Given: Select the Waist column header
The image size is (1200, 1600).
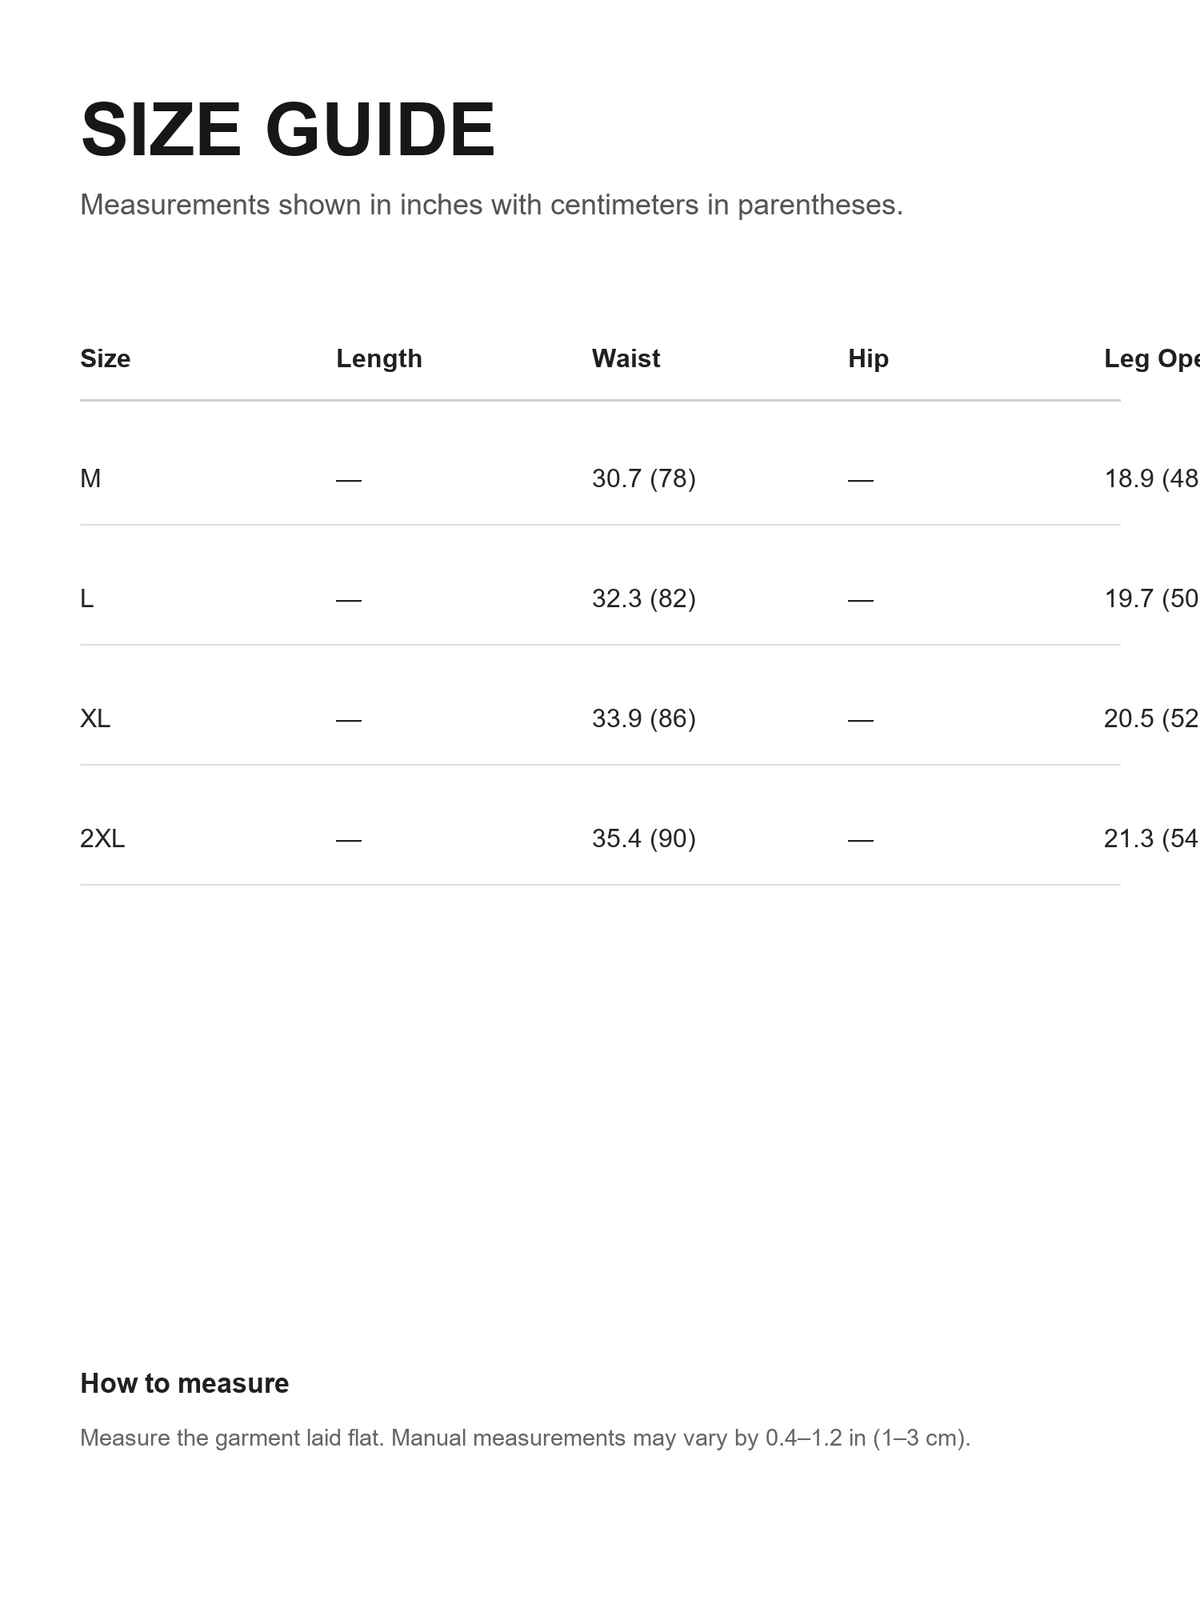Looking at the screenshot, I should tap(626, 358).
